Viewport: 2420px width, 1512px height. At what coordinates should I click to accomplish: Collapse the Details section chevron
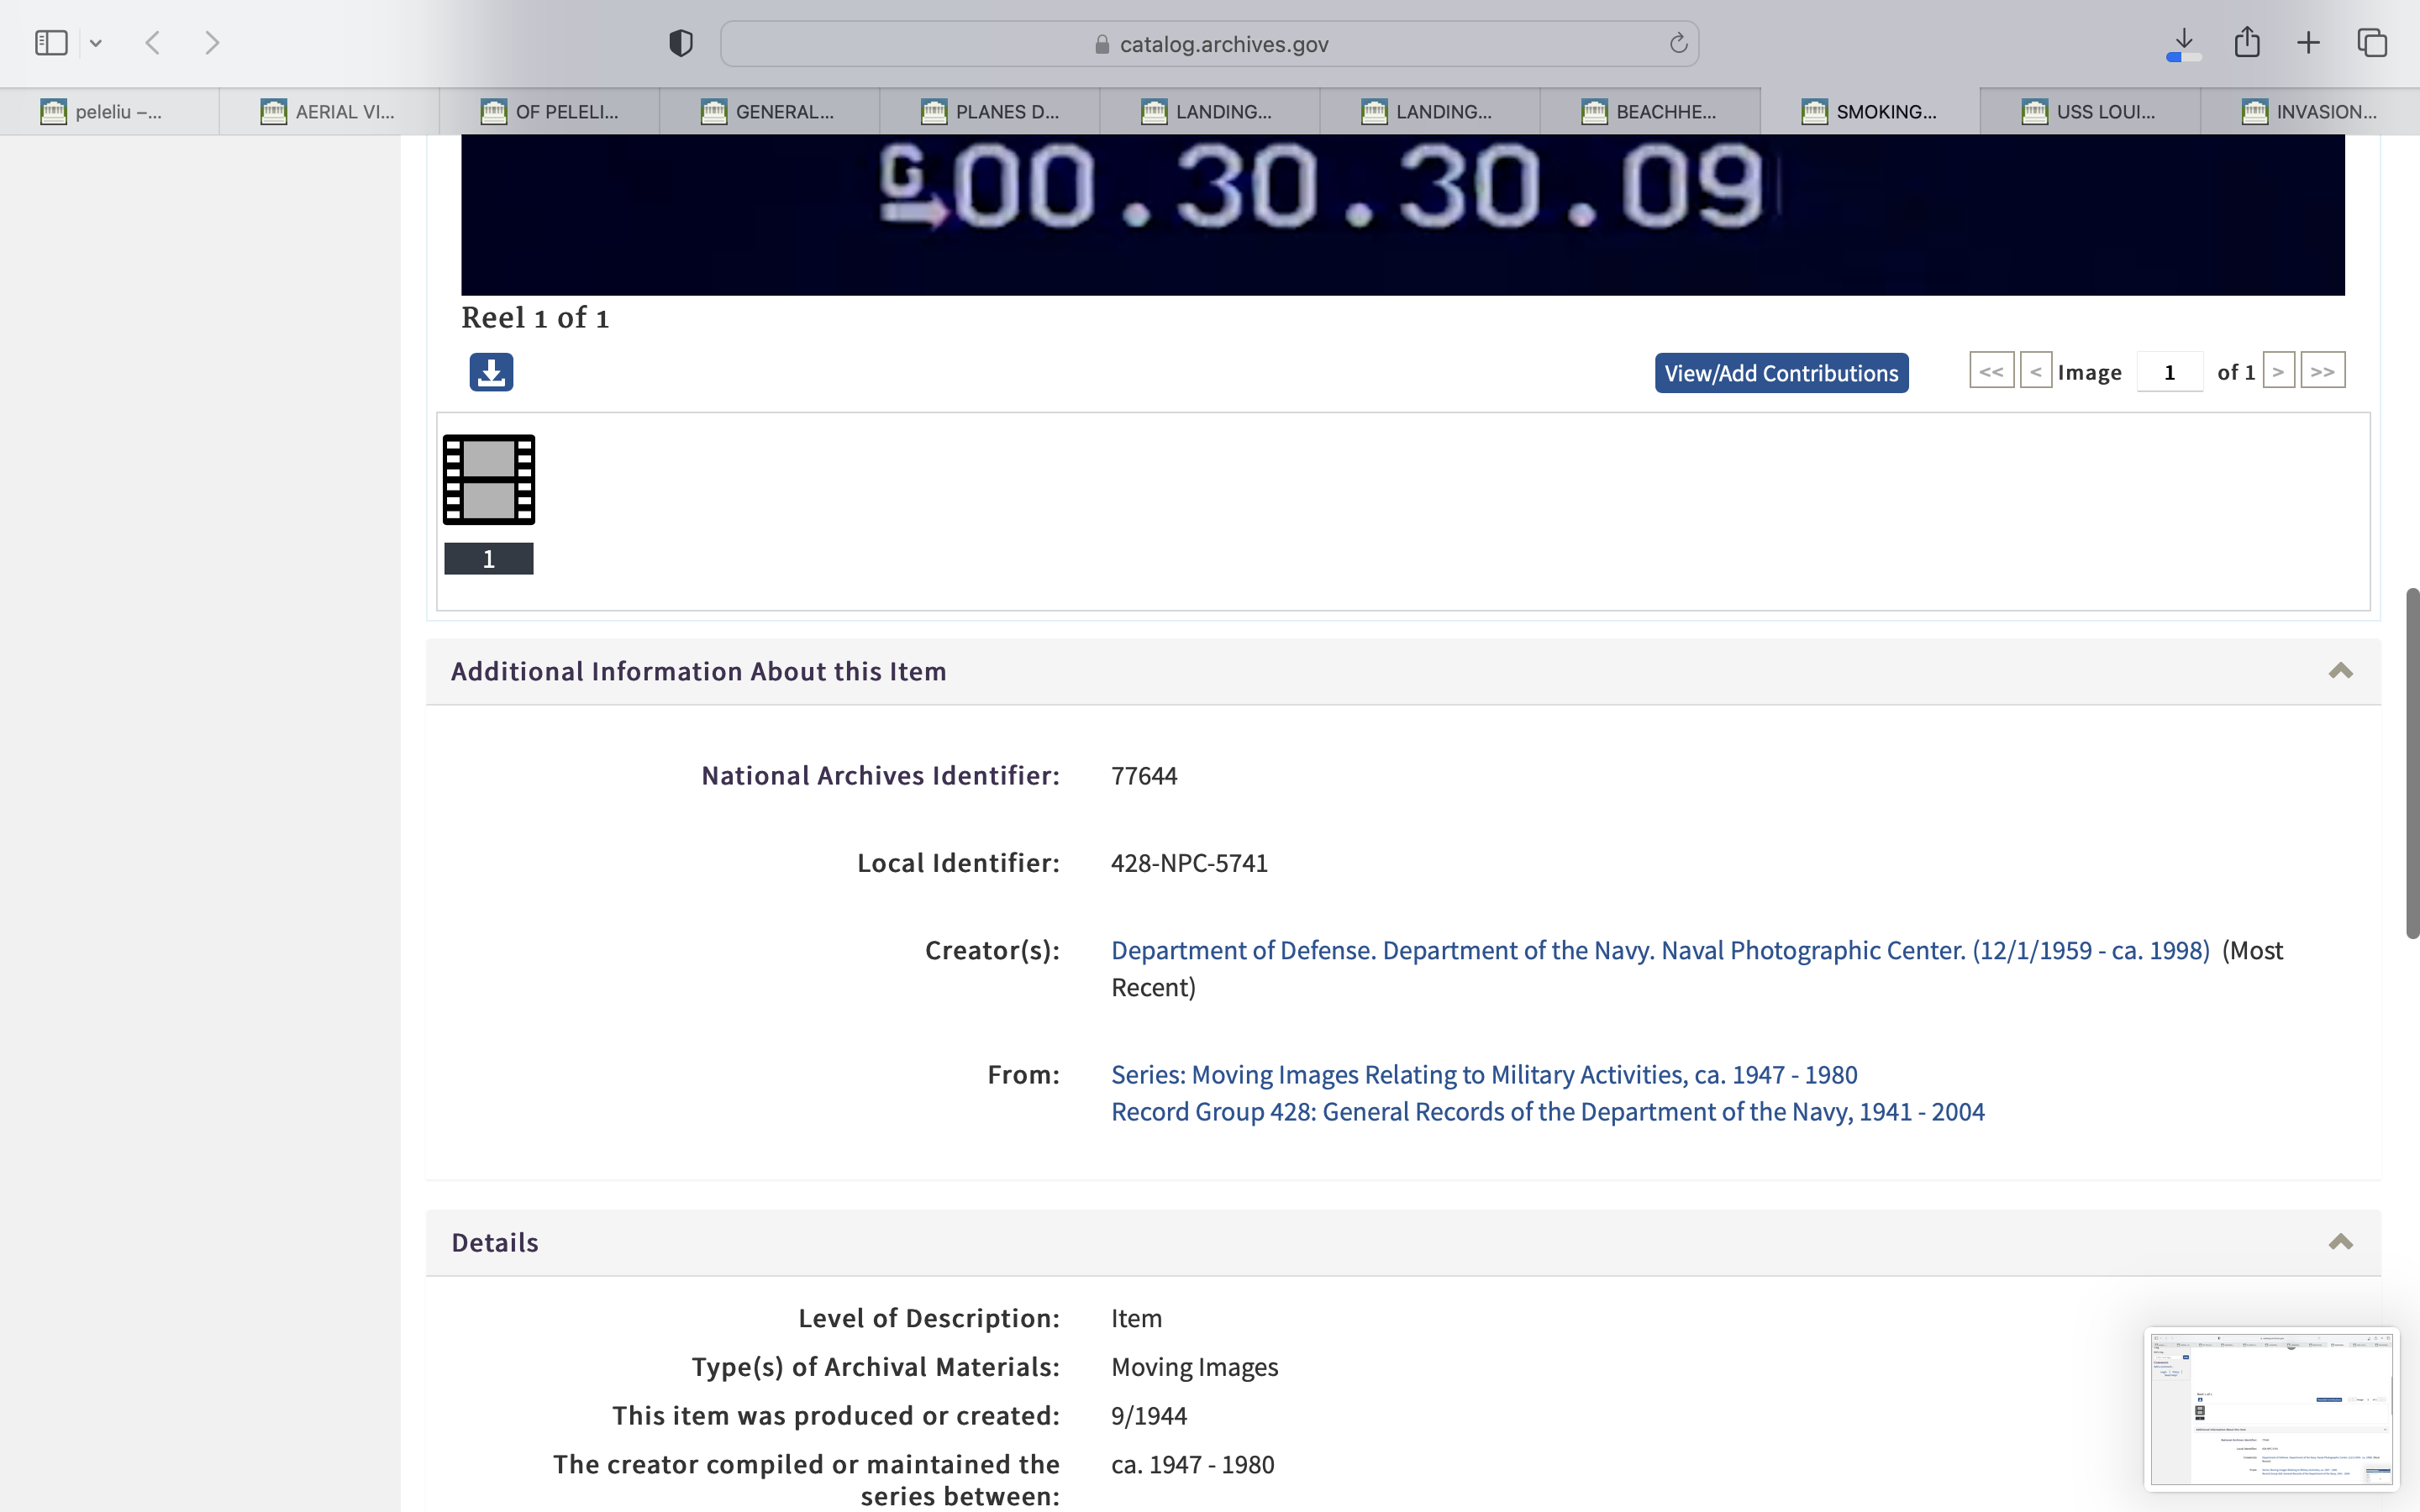2340,1242
